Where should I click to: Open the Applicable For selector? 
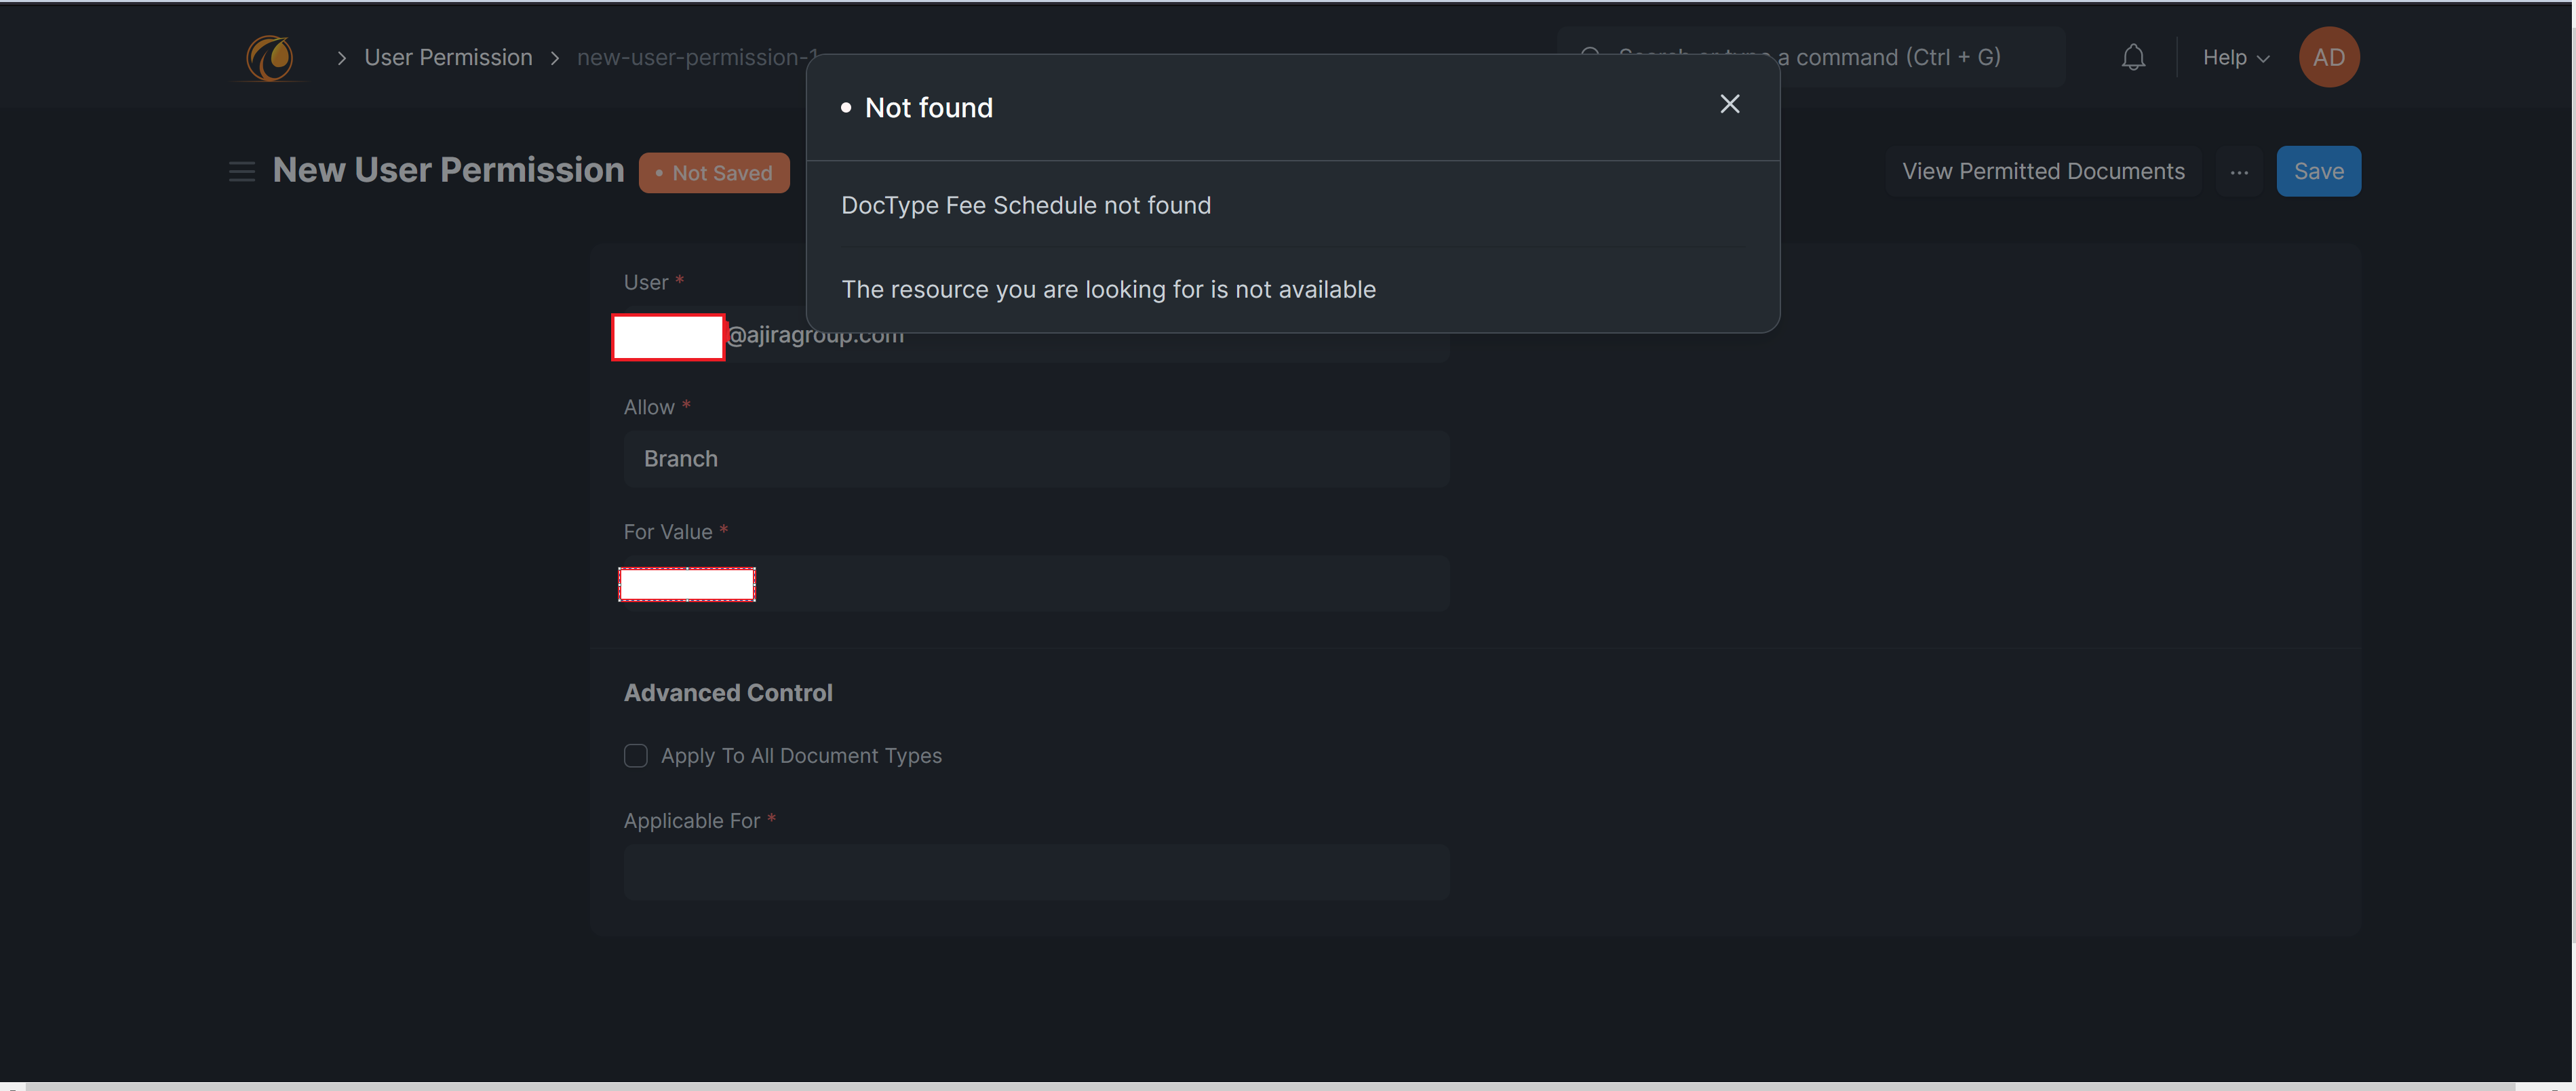tap(1035, 872)
